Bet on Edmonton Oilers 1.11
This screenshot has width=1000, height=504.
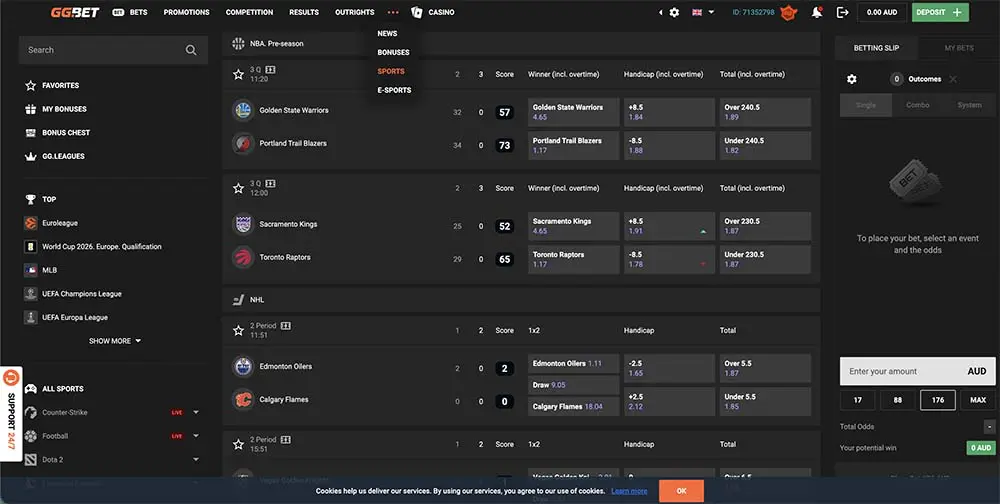pyautogui.click(x=573, y=364)
